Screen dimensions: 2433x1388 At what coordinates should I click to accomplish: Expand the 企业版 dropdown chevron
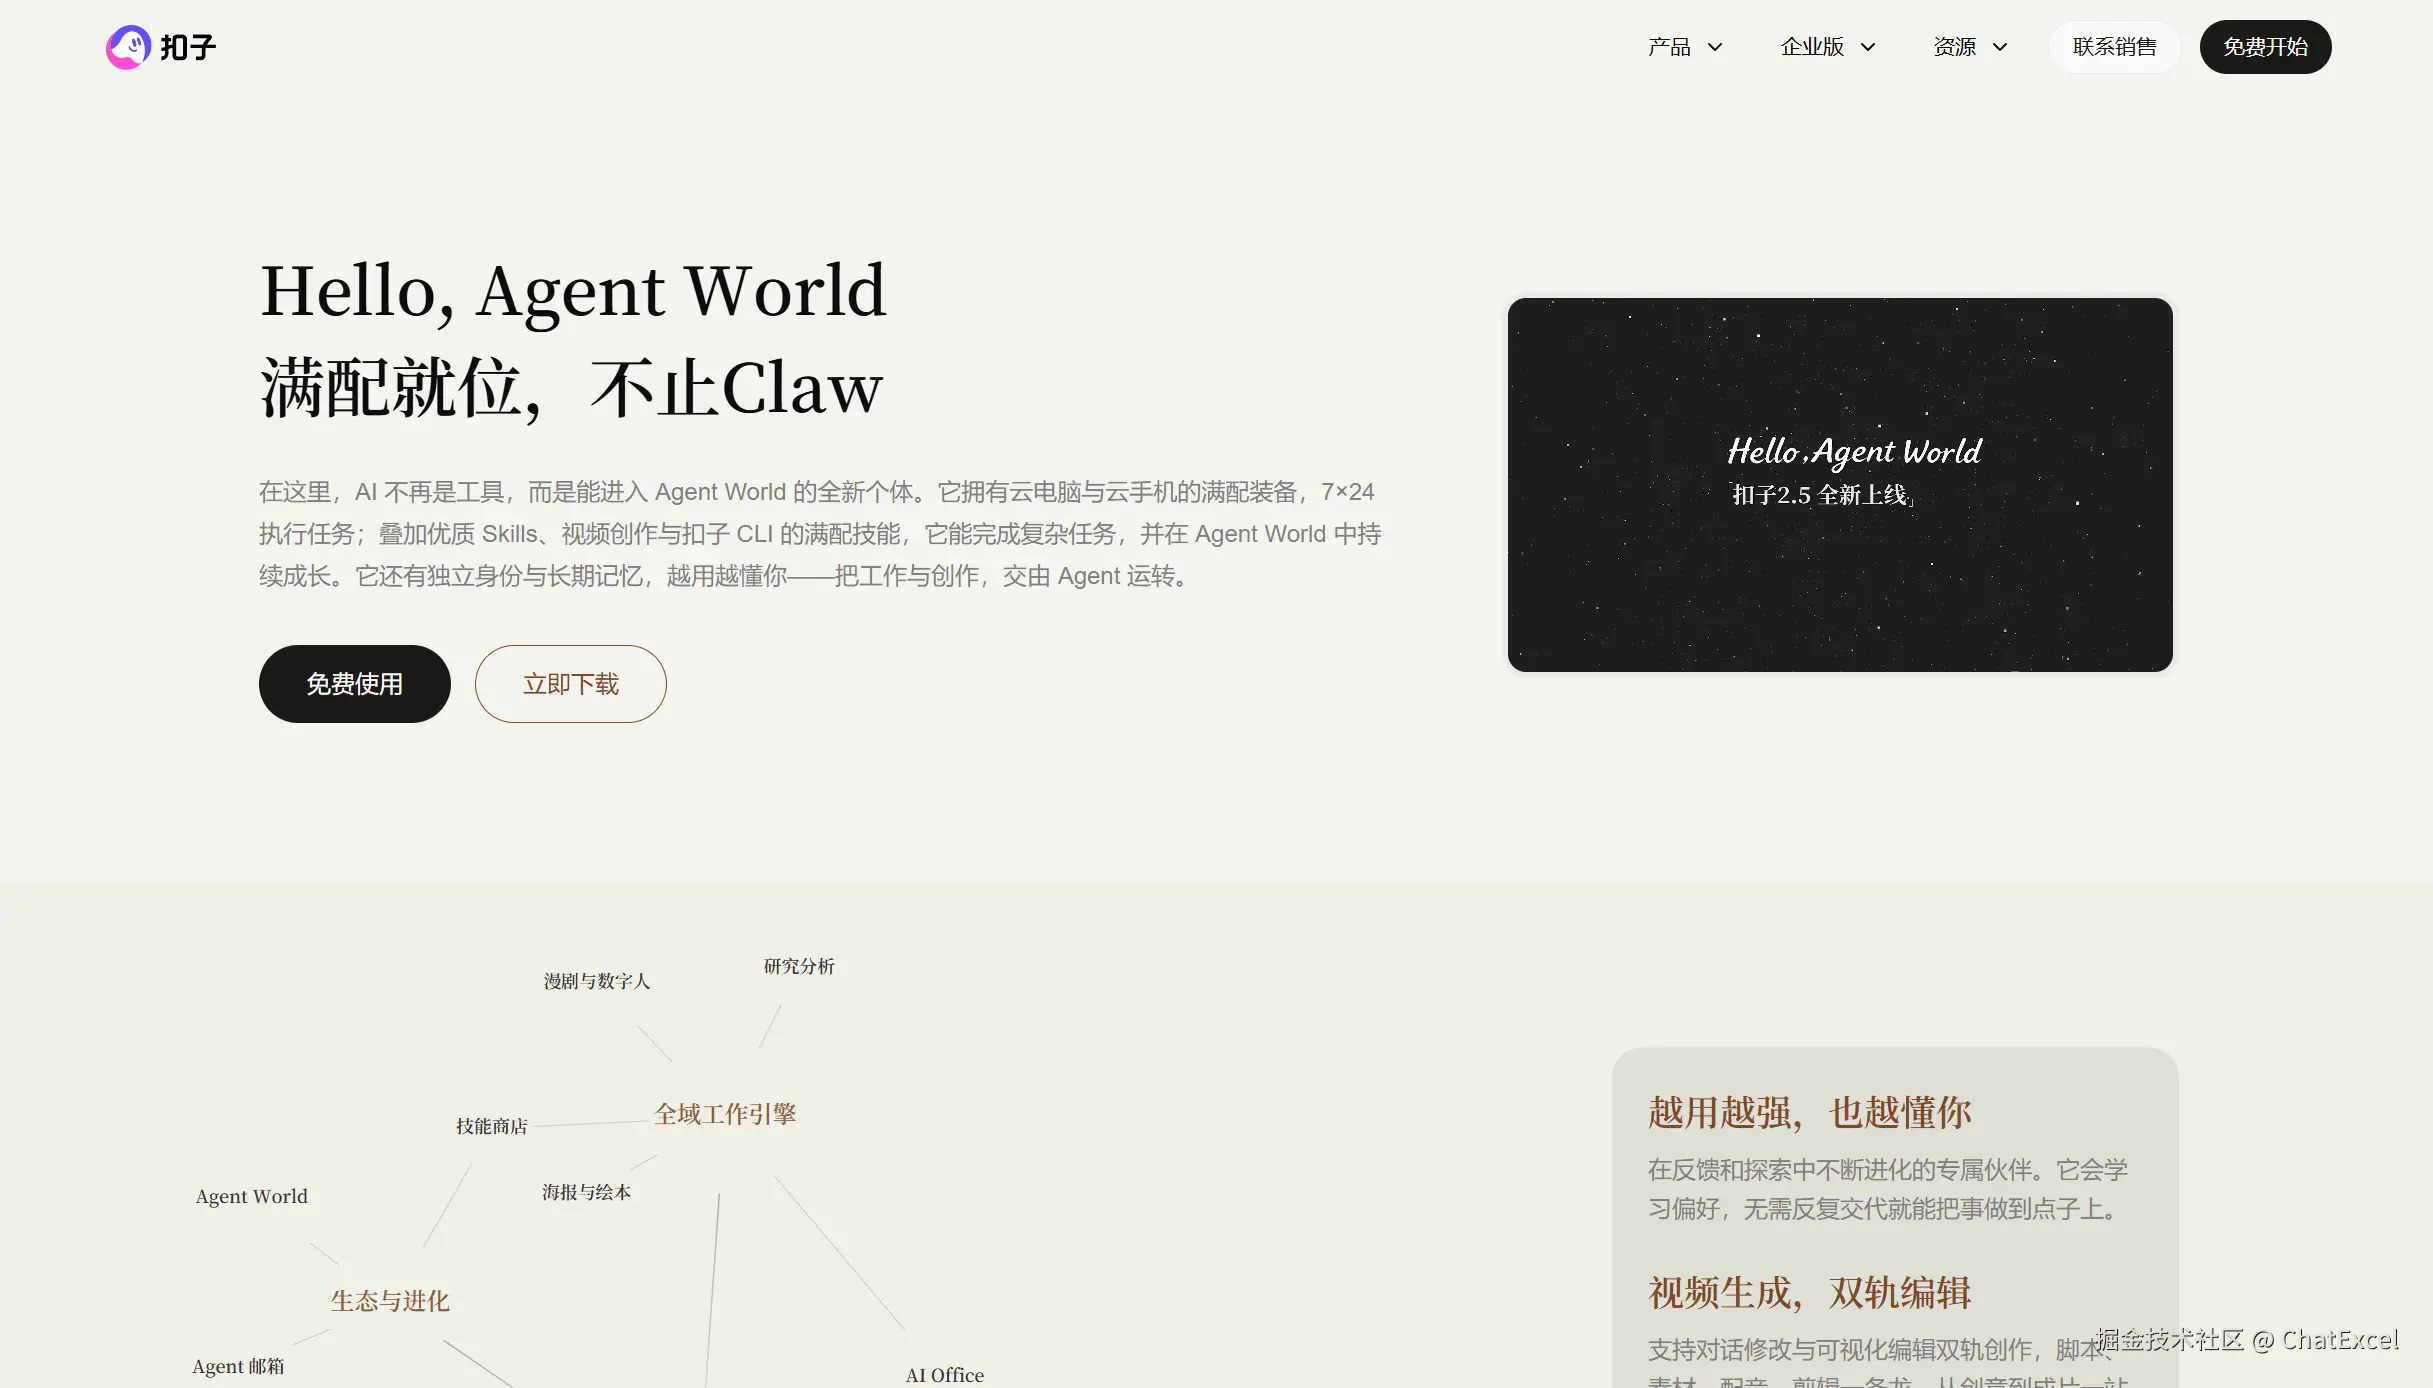tap(1867, 47)
